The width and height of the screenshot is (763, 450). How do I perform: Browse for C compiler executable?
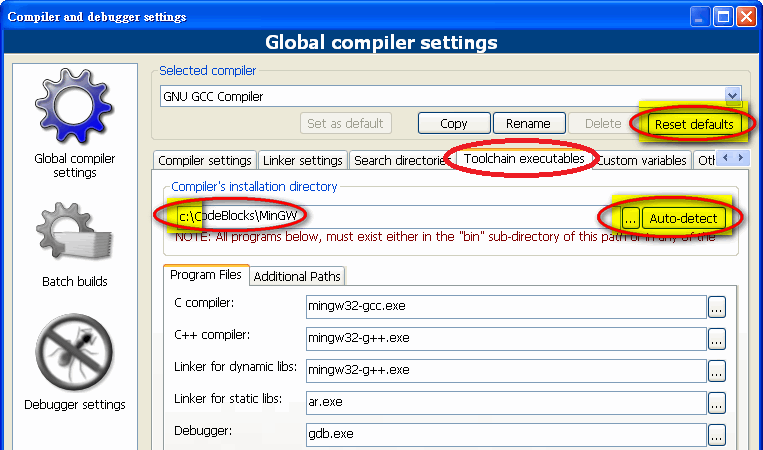pos(716,308)
